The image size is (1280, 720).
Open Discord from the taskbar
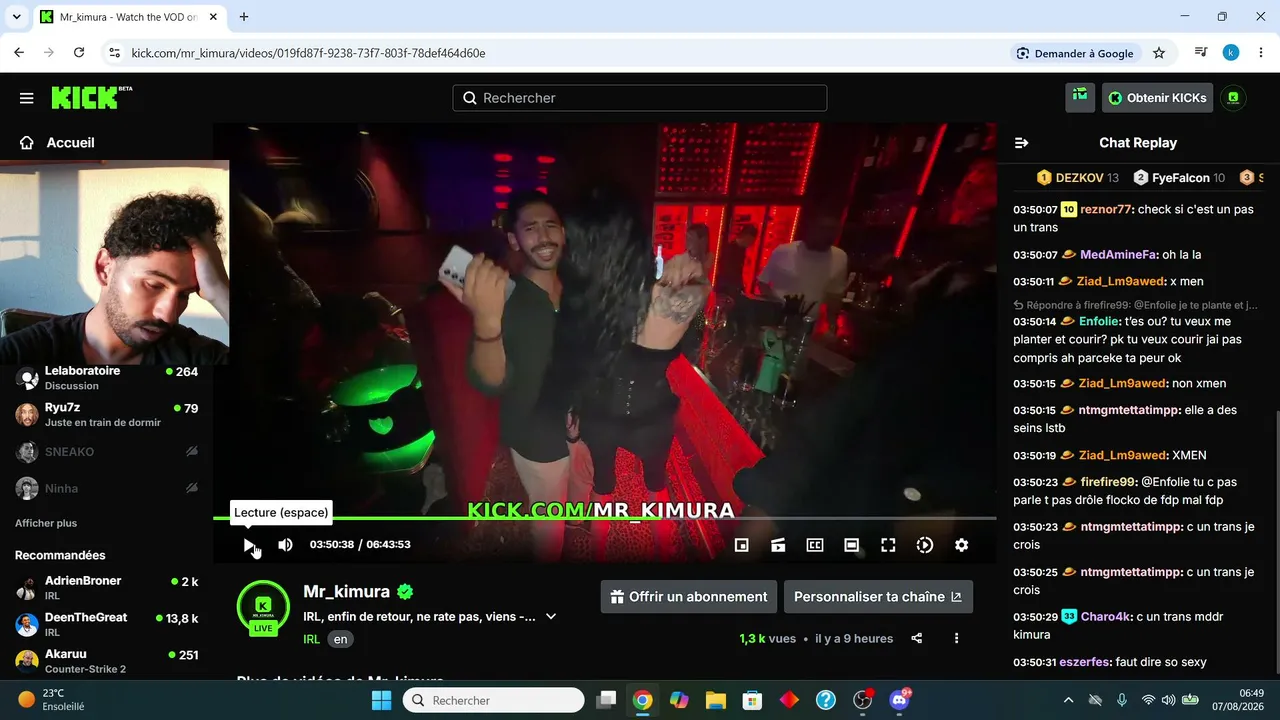click(x=899, y=700)
